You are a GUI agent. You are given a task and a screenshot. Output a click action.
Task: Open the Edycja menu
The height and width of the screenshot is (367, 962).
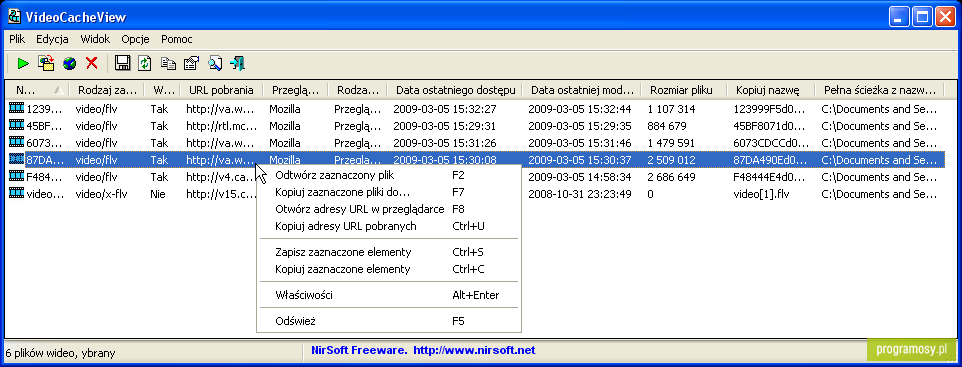[52, 39]
